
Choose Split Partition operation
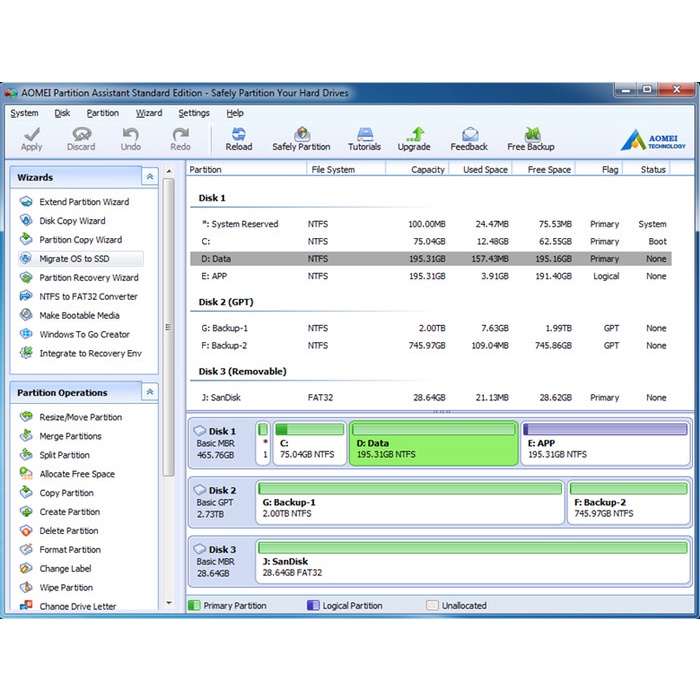point(64,455)
